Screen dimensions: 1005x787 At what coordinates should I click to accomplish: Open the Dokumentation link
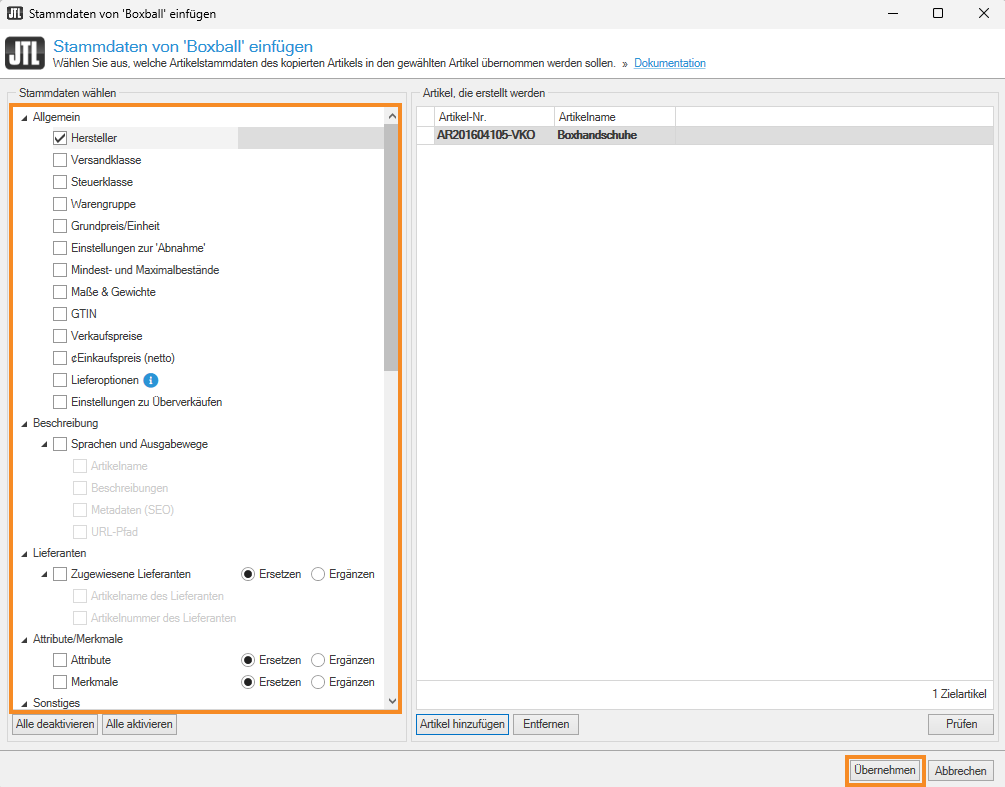pyautogui.click(x=669, y=64)
